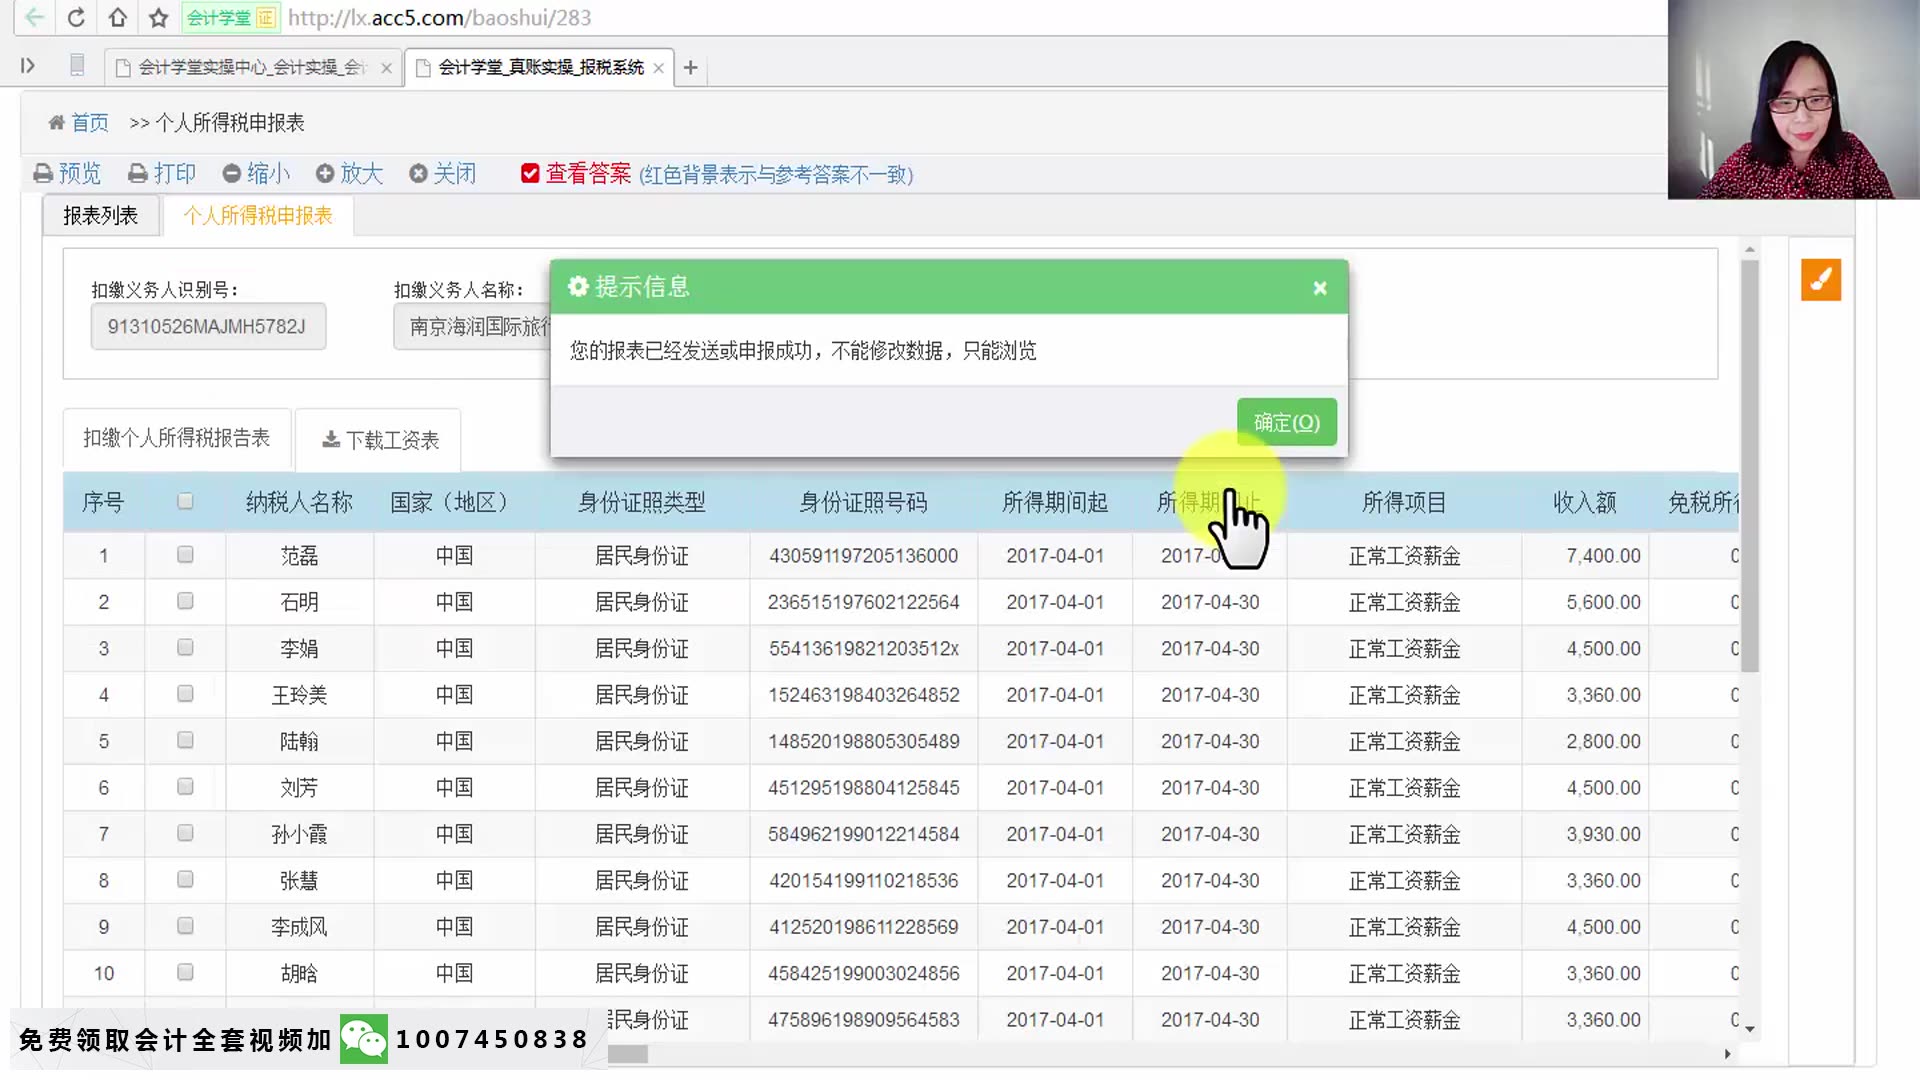Uncheck the 查看答案 checkbox
The image size is (1920, 1080).
[x=530, y=174]
